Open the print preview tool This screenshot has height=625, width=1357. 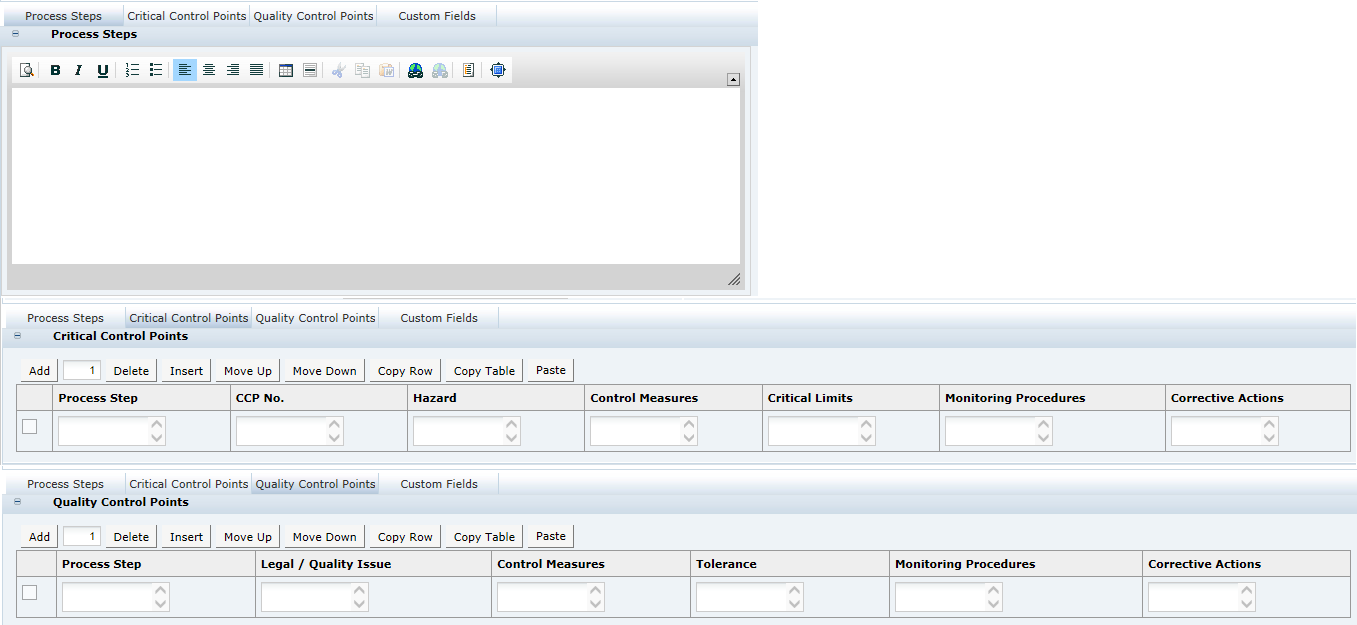pyautogui.click(x=26, y=70)
